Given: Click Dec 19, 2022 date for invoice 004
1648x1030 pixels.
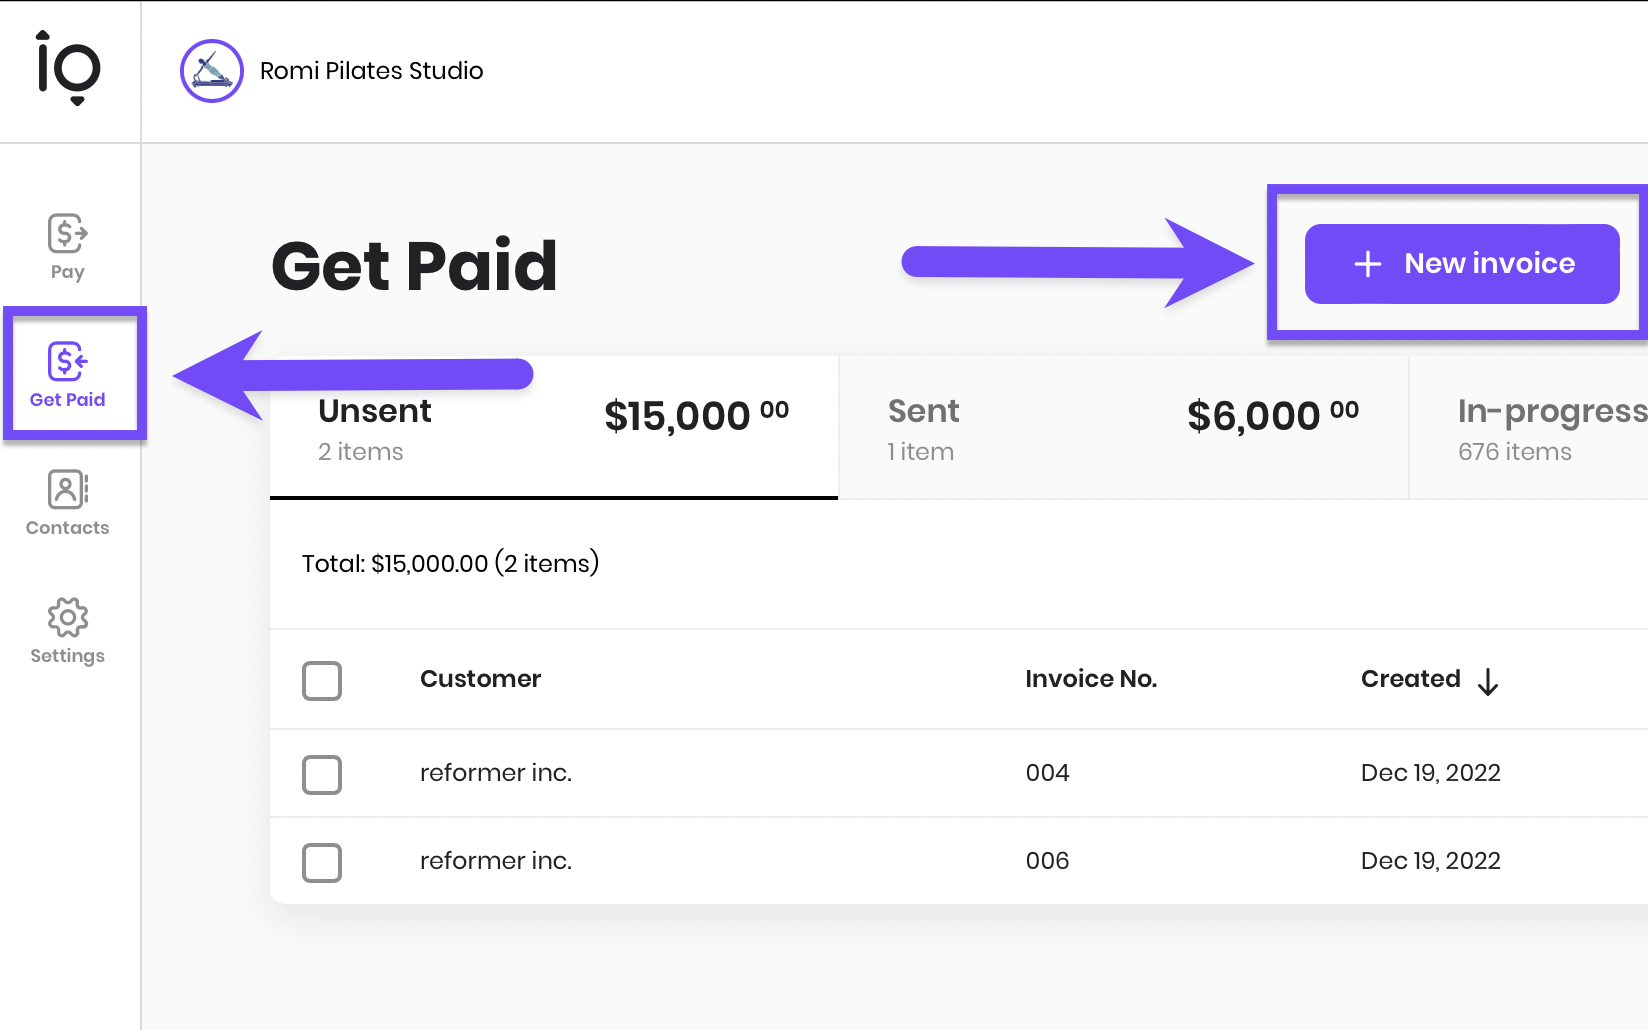Looking at the screenshot, I should pyautogui.click(x=1431, y=773).
